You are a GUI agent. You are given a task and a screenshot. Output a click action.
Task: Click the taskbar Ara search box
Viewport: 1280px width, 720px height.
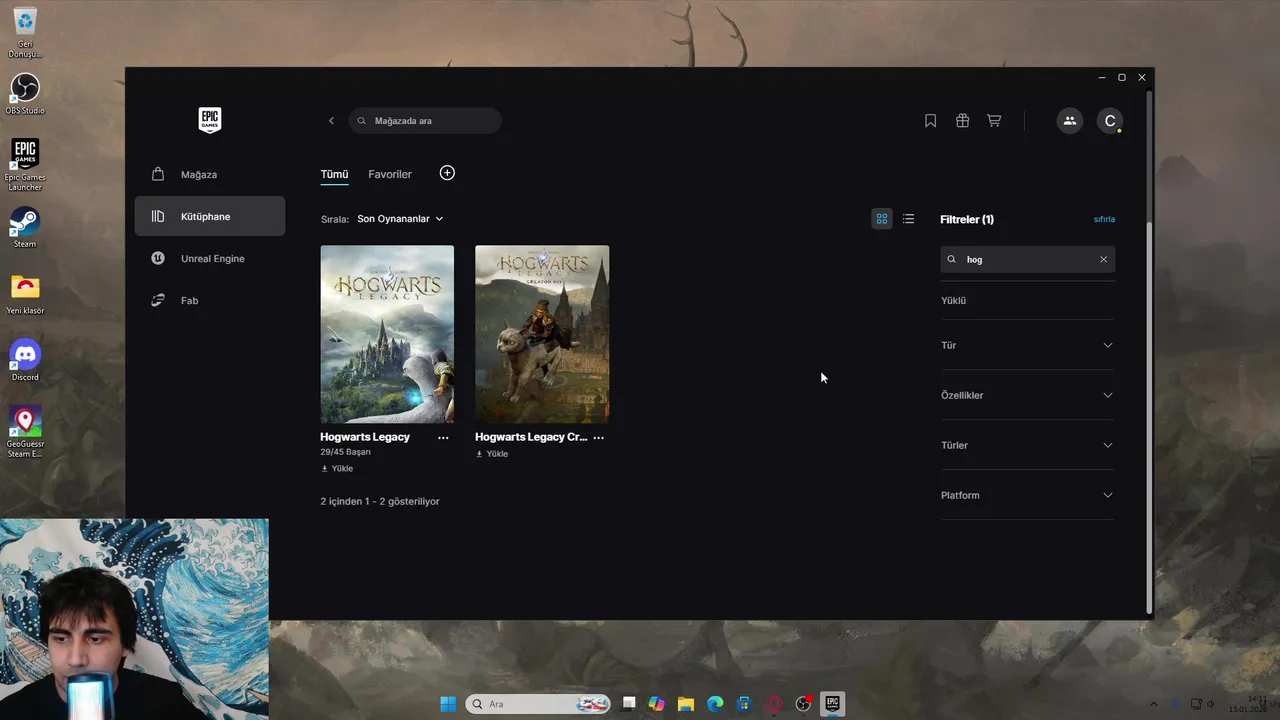point(538,704)
